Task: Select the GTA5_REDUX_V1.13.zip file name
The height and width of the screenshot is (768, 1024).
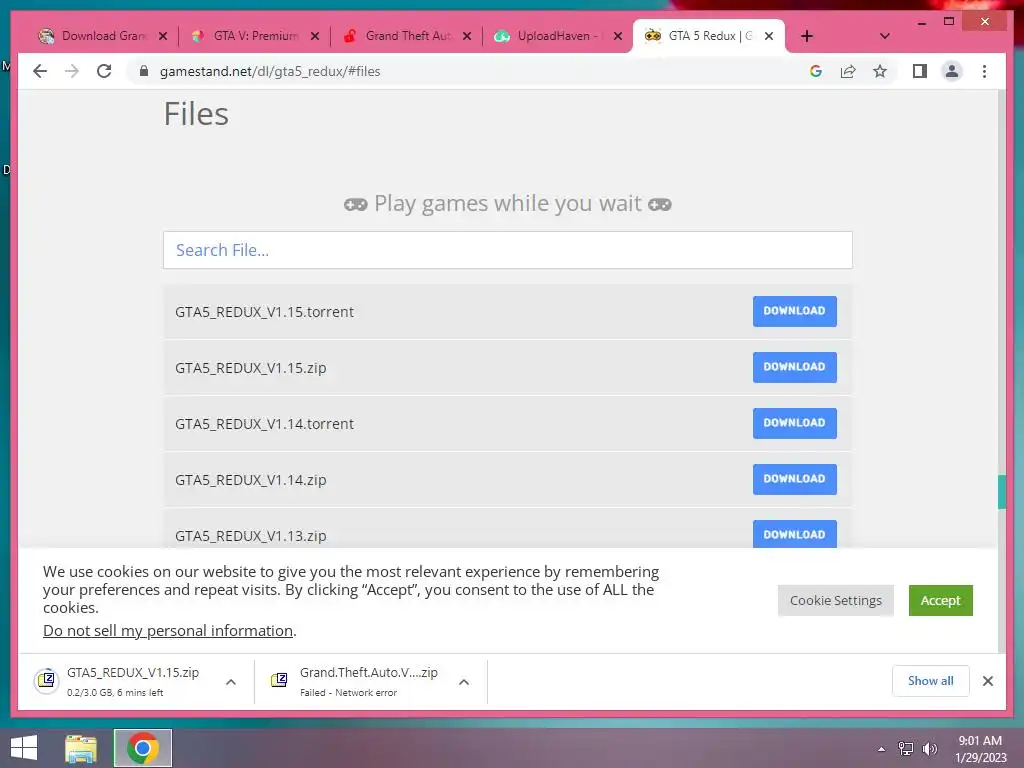Action: pos(251,536)
